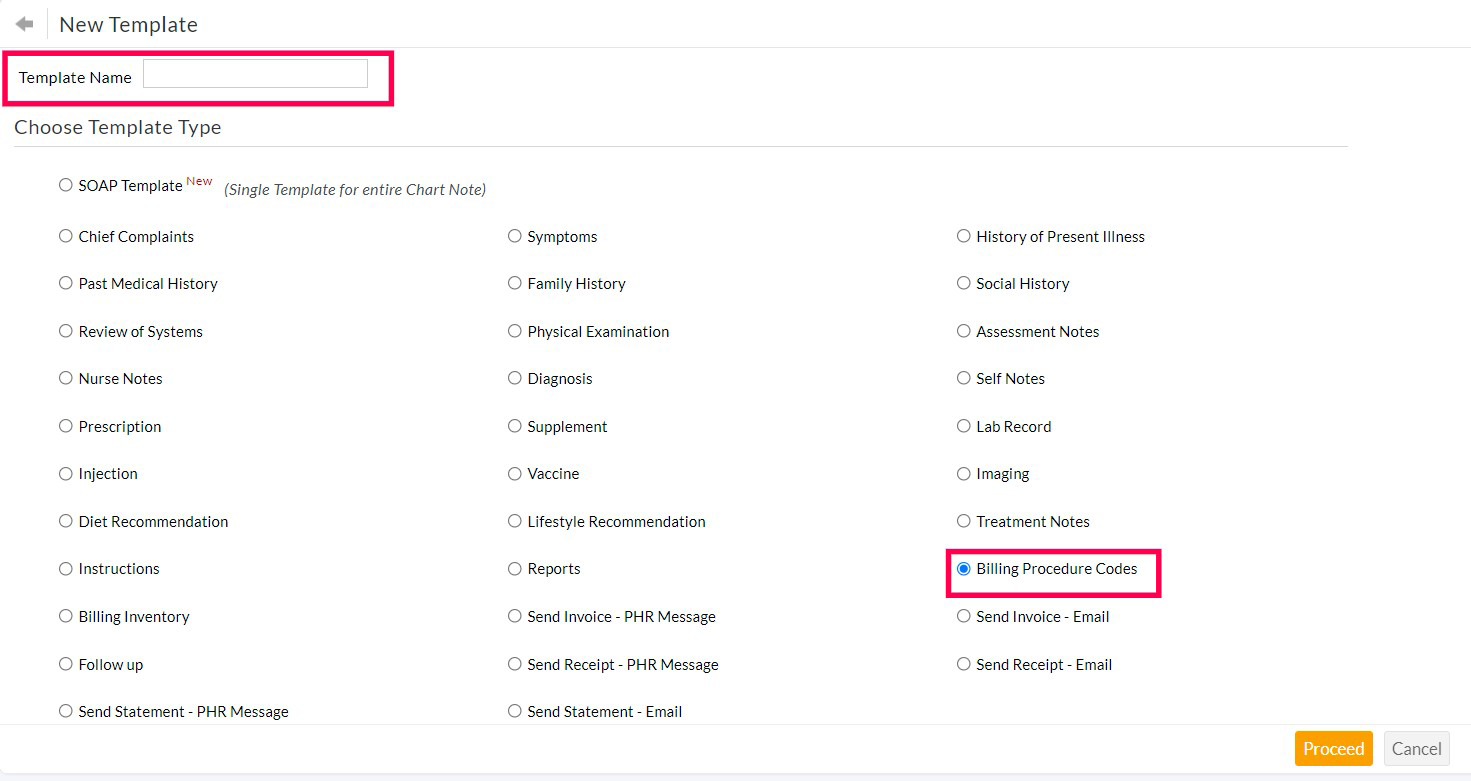Image resolution: width=1471 pixels, height=781 pixels.
Task: Choose Send Invoice - Email option
Action: point(963,617)
